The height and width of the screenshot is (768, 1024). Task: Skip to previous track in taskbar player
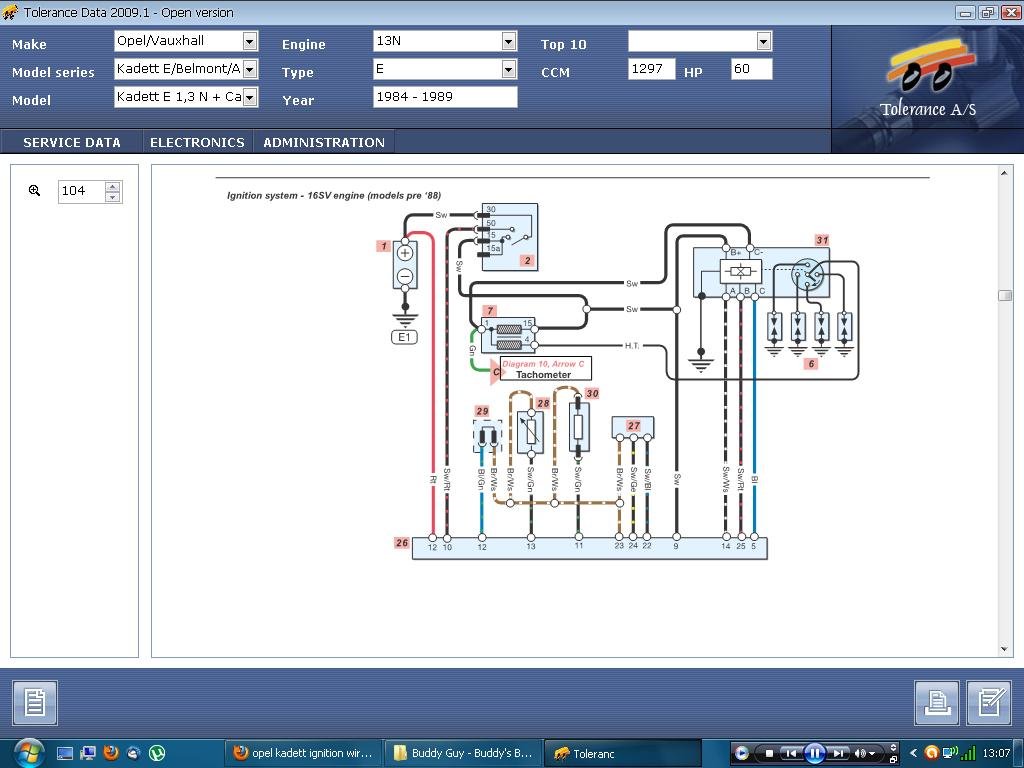point(790,753)
